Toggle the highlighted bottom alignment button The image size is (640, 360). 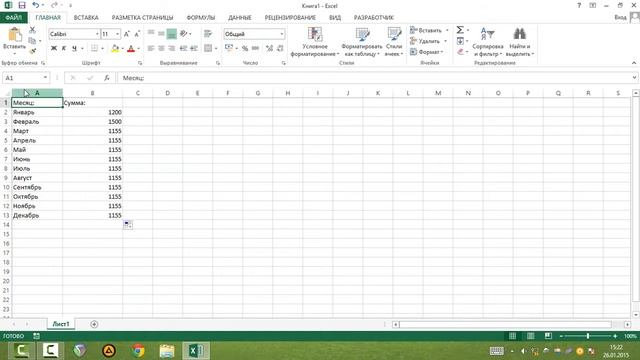click(171, 34)
